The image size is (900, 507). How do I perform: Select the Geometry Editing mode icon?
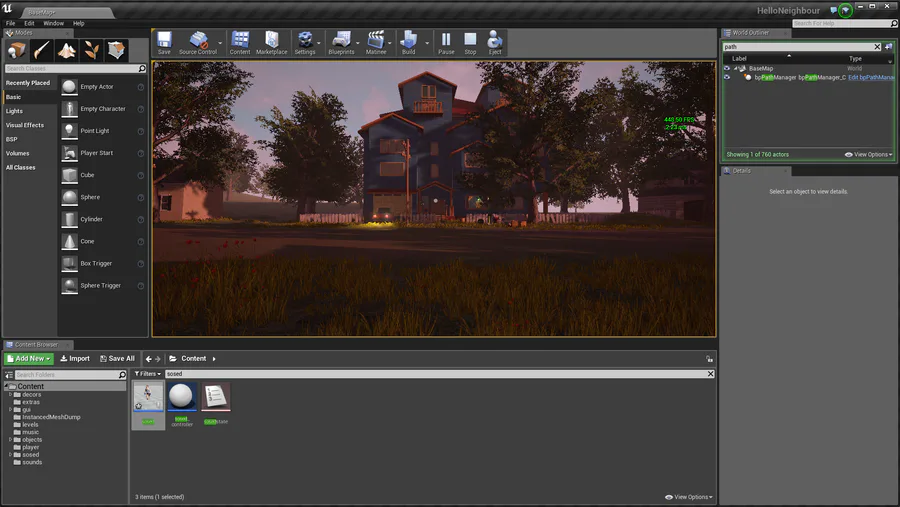click(117, 51)
